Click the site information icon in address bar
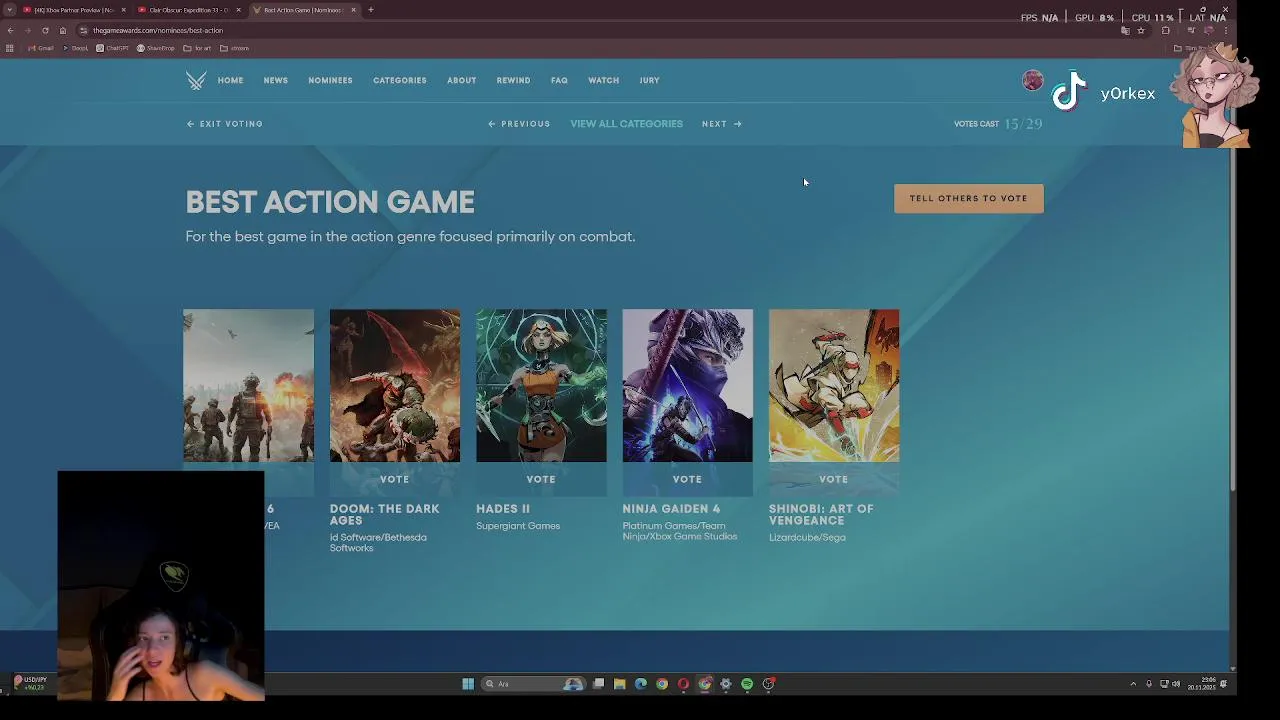The image size is (1280, 720). [x=84, y=30]
